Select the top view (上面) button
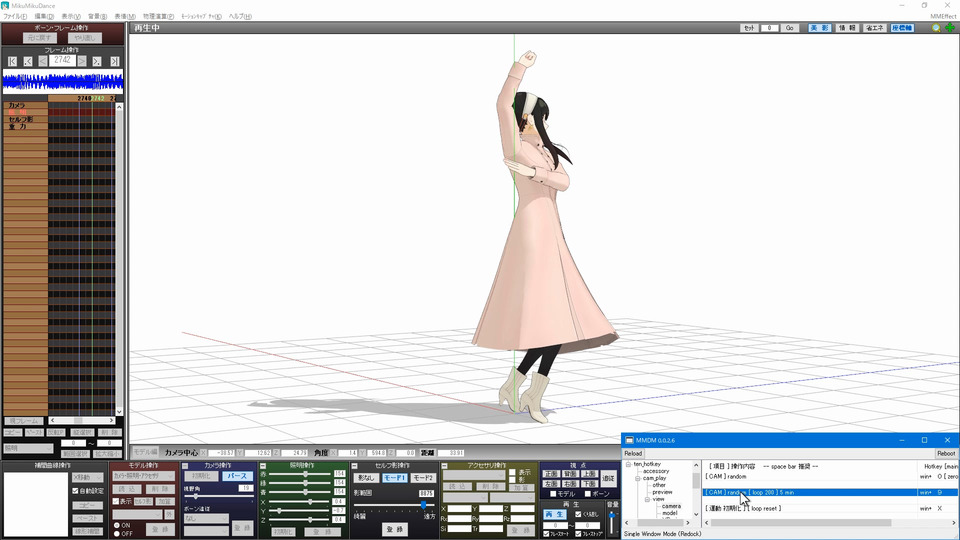Screen dimensions: 960x540 point(589,474)
